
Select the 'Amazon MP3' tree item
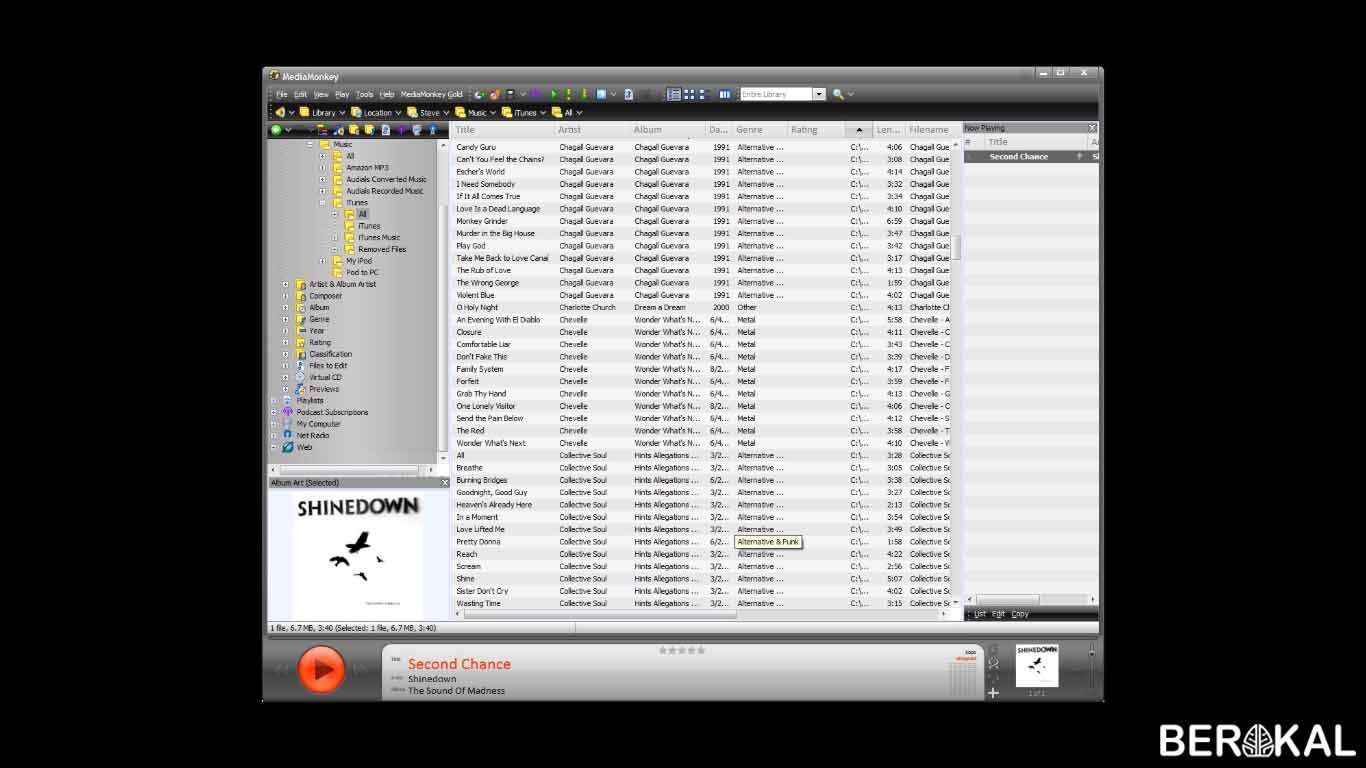click(367, 168)
